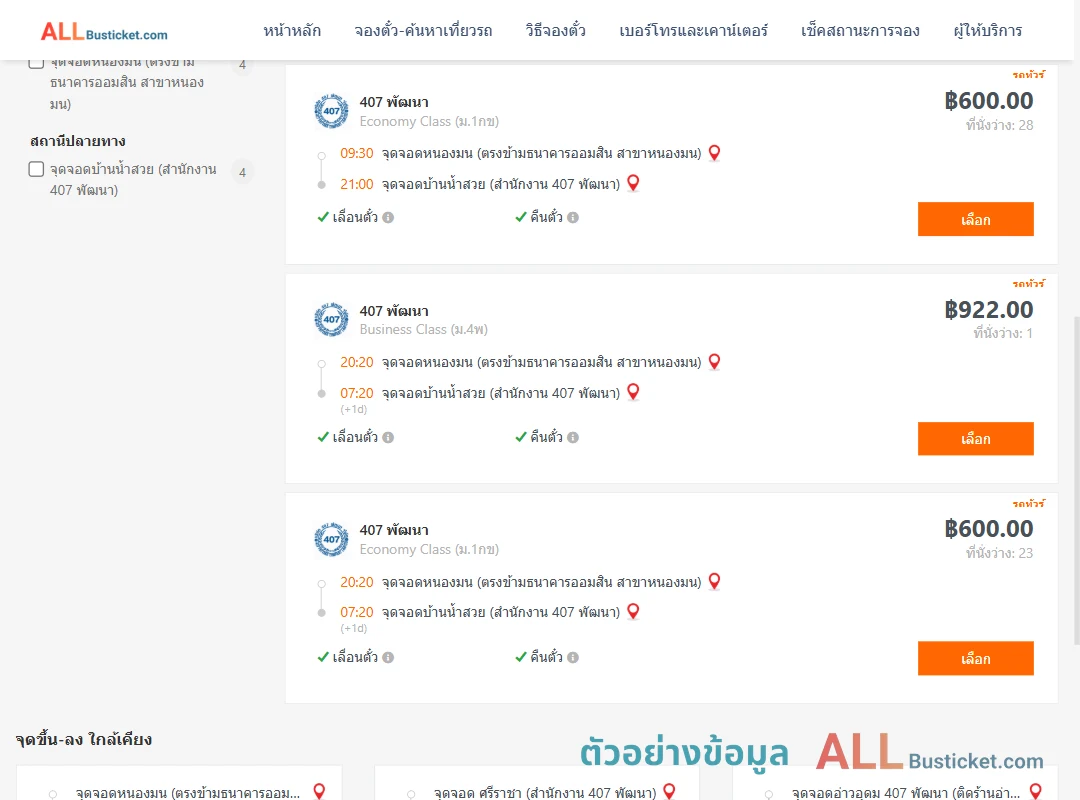
Task: Click ฿922.00 price text
Action: click(x=988, y=310)
